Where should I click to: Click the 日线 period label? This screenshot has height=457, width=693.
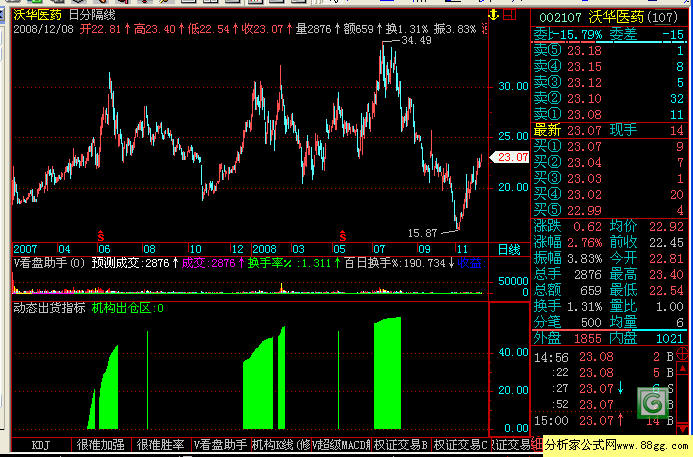click(509, 250)
